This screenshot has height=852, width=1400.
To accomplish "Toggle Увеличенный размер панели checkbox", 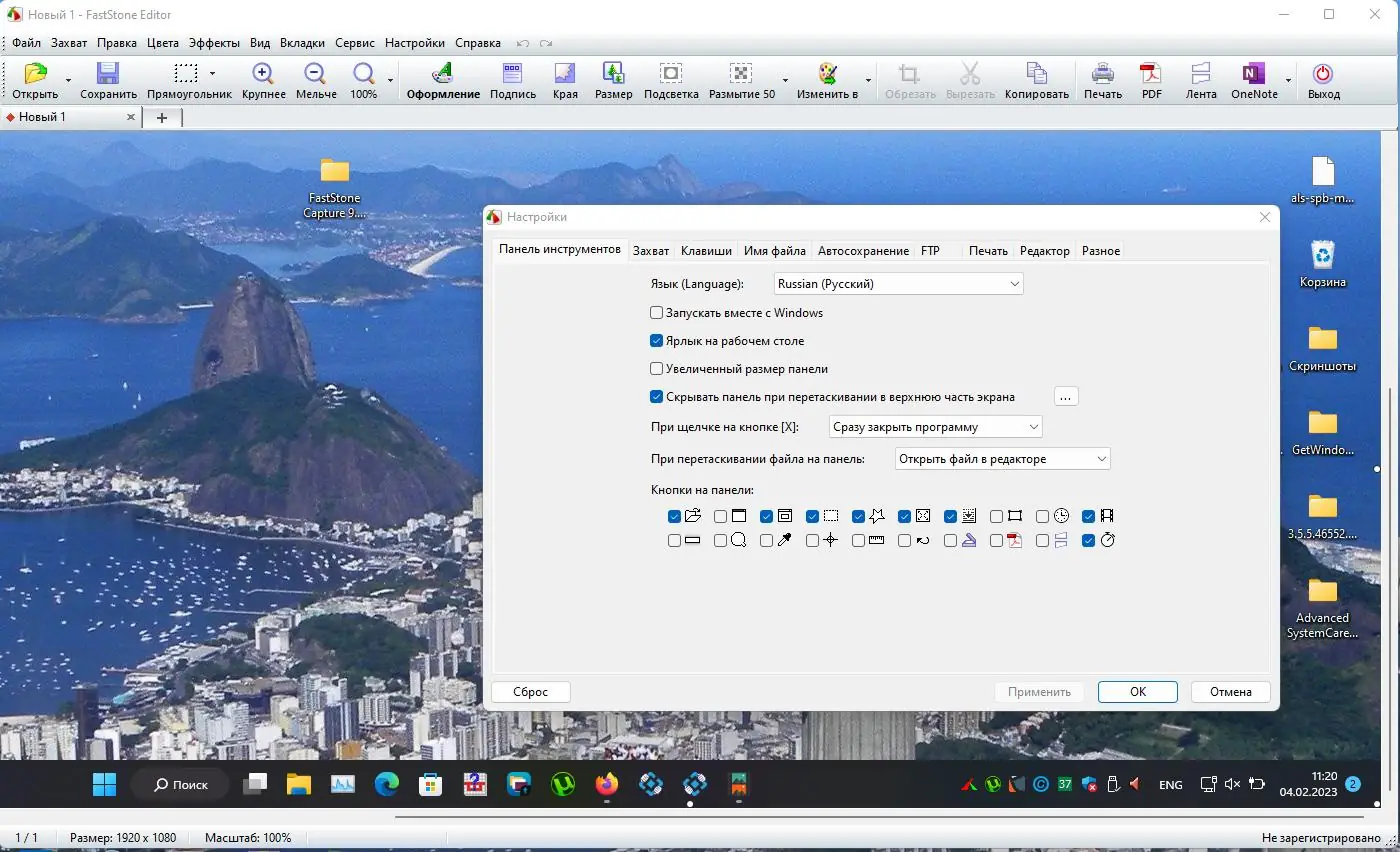I will click(x=657, y=369).
